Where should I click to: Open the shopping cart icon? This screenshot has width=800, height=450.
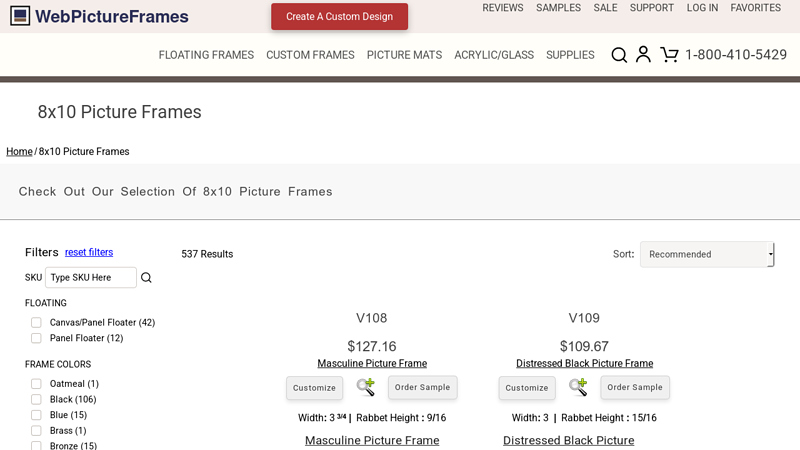(669, 55)
